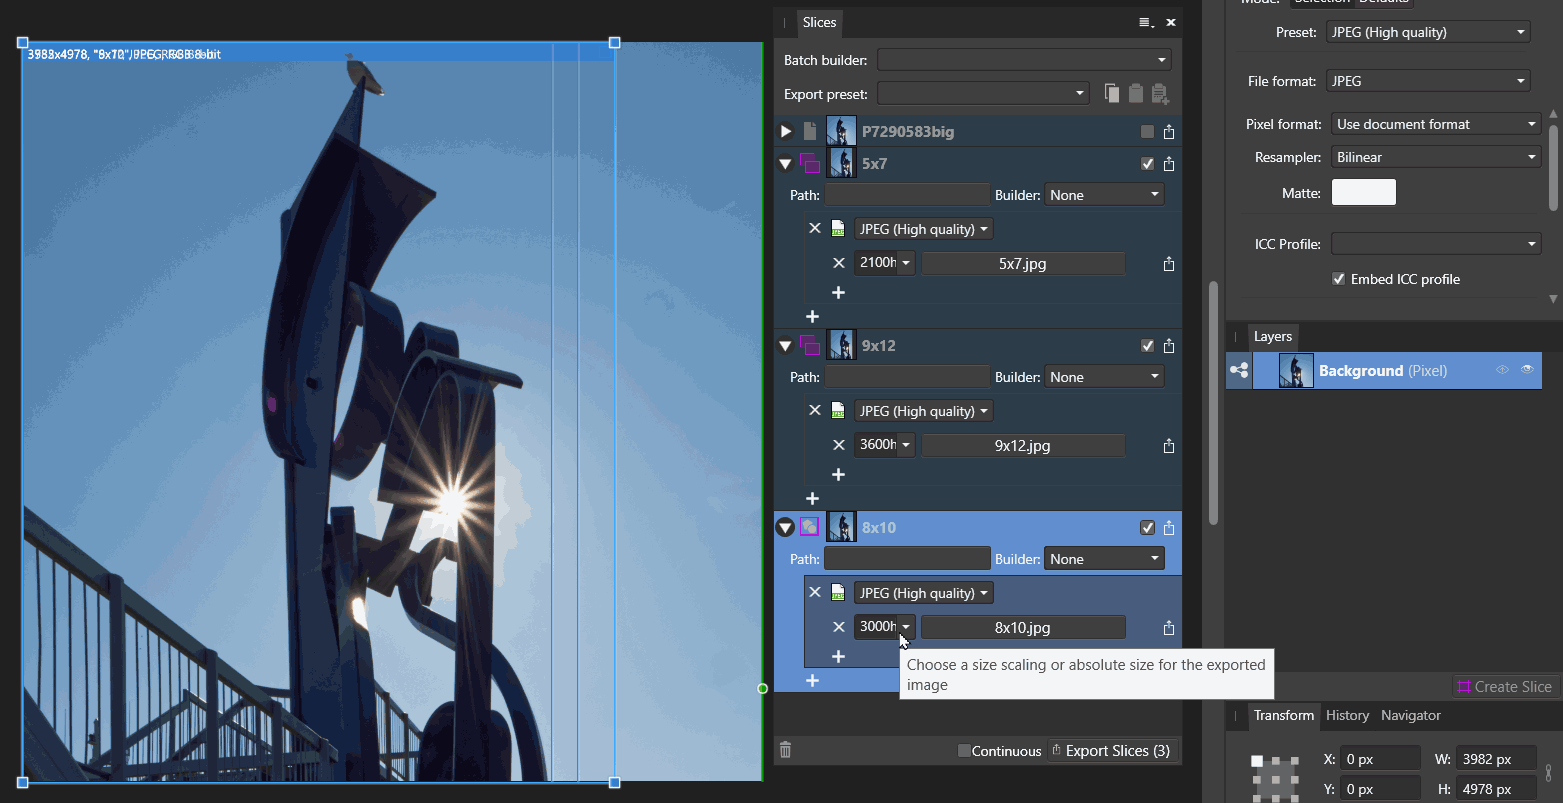Export the P7290583big slice with its share icon
Screen dimensions: 1563x803
click(x=1169, y=132)
